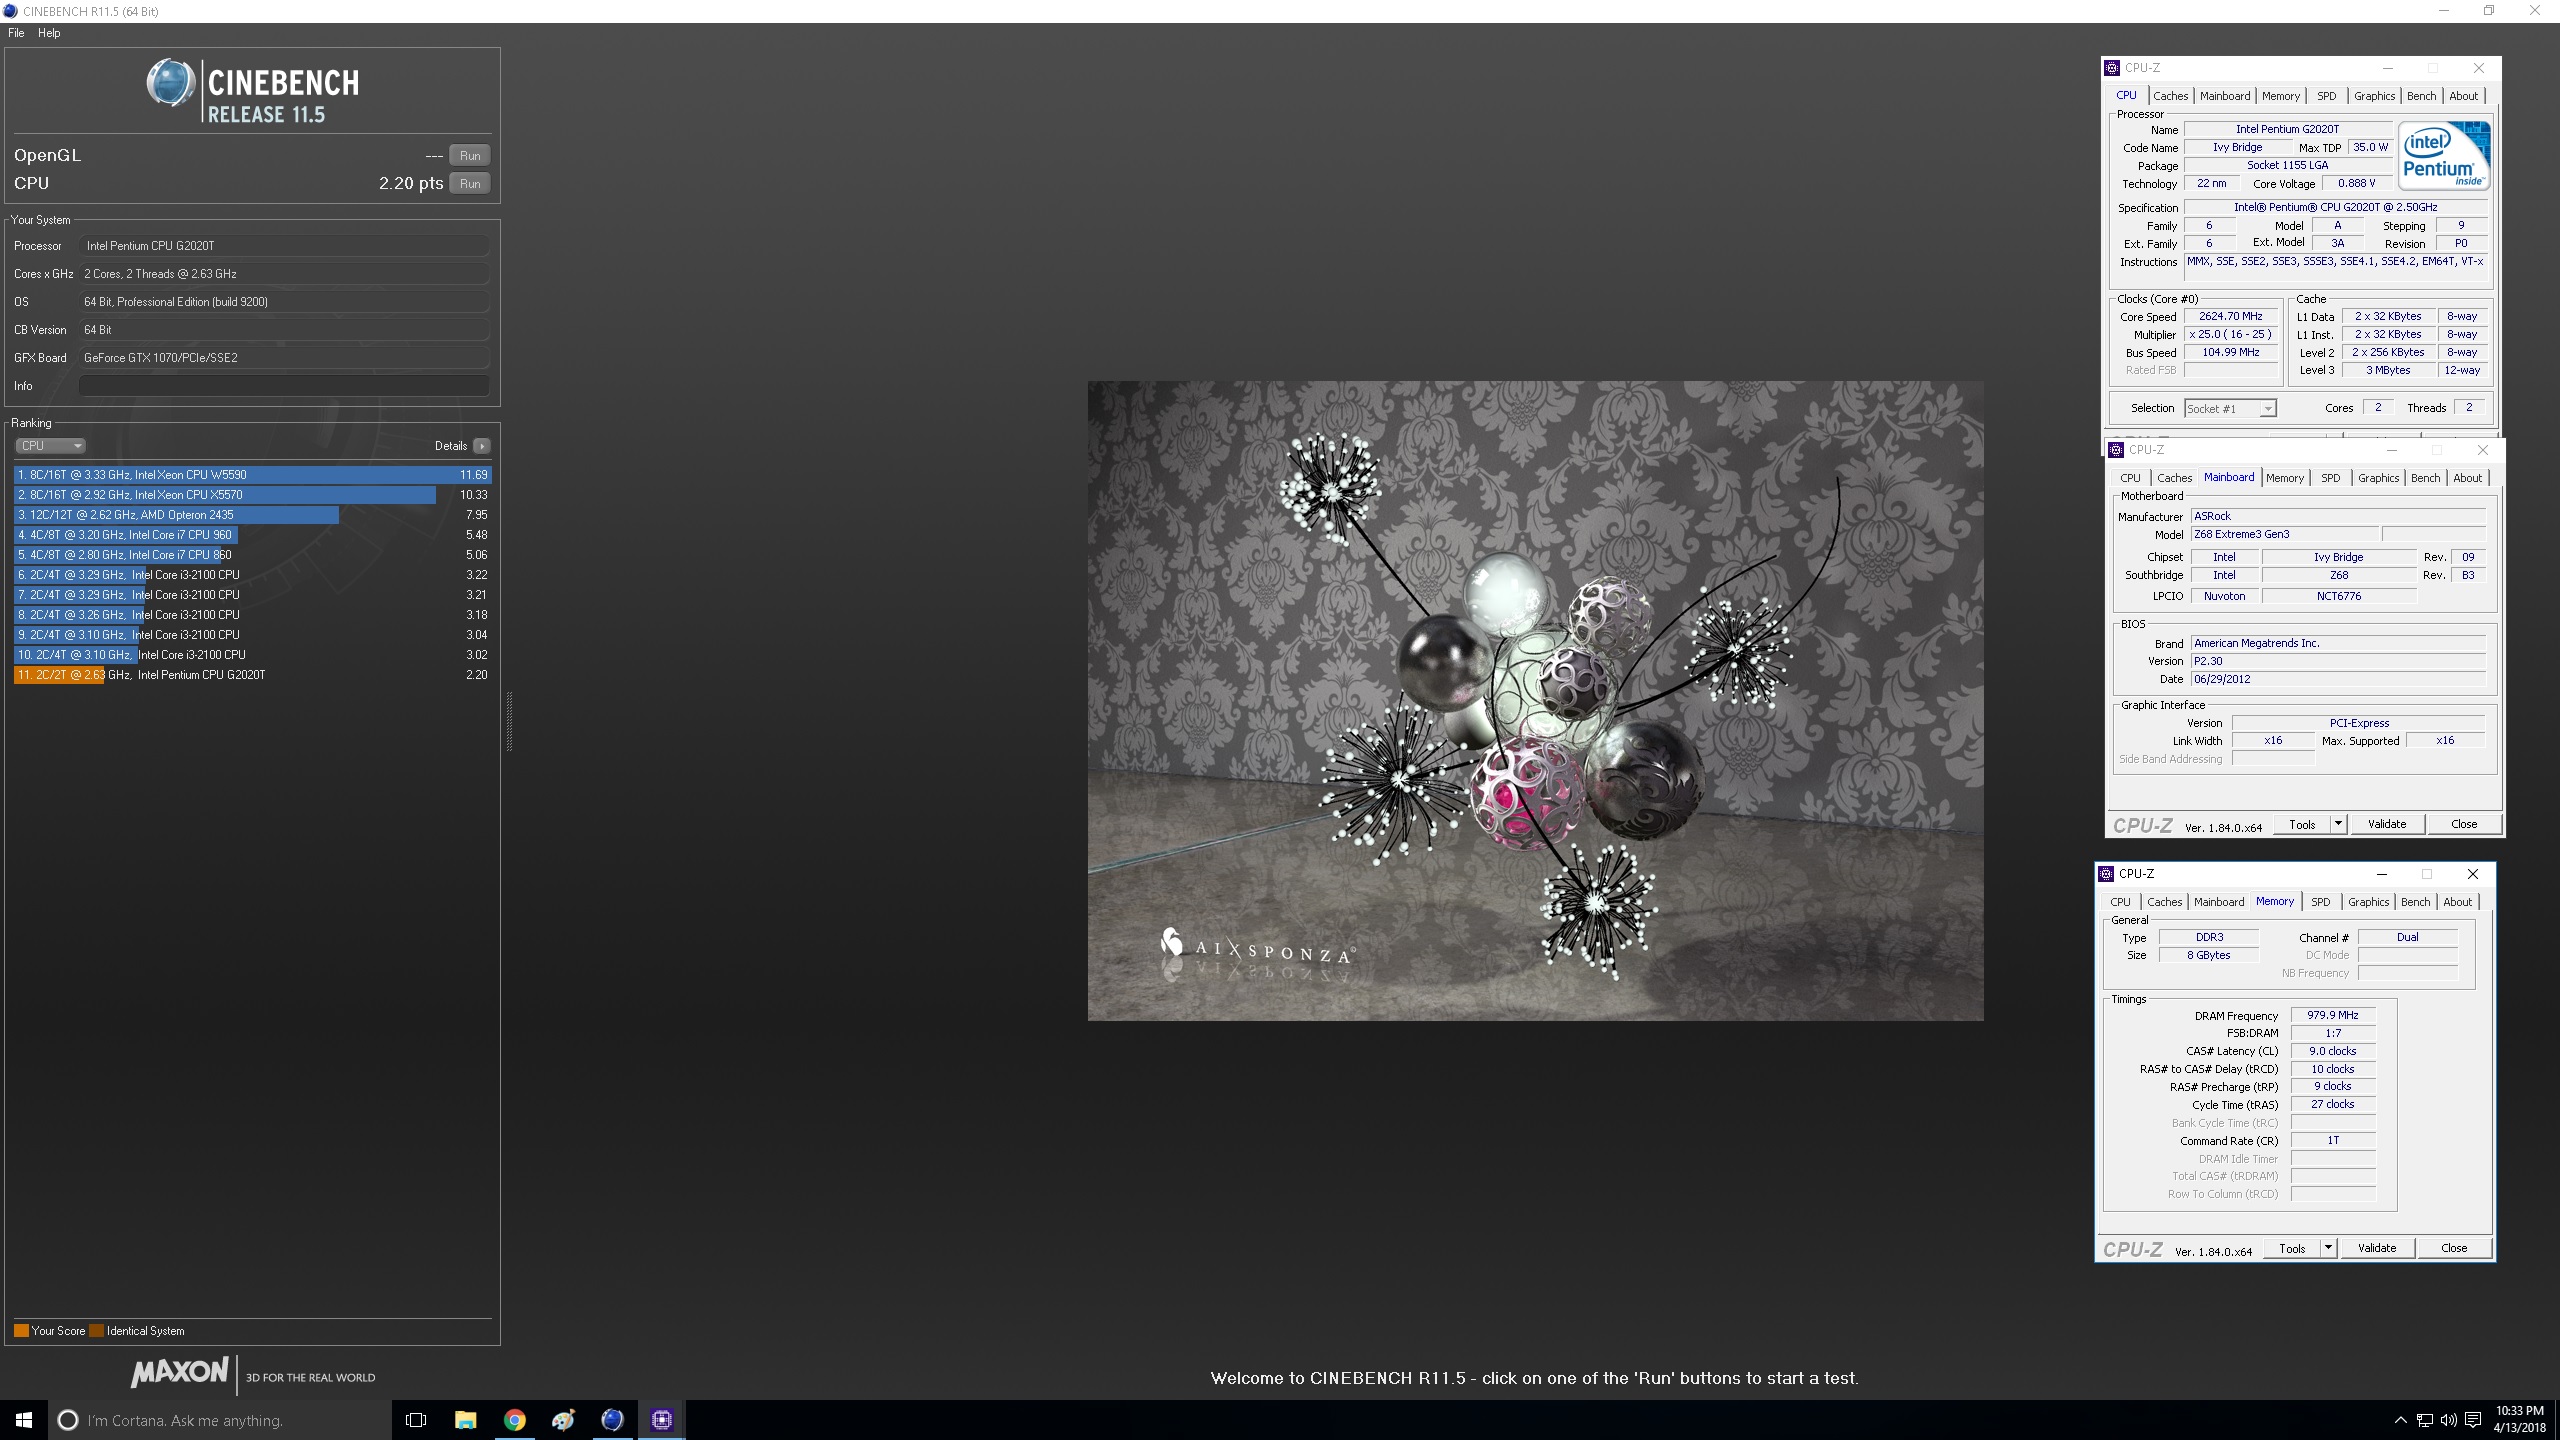Show hidden system tray icons

pyautogui.click(x=2400, y=1420)
